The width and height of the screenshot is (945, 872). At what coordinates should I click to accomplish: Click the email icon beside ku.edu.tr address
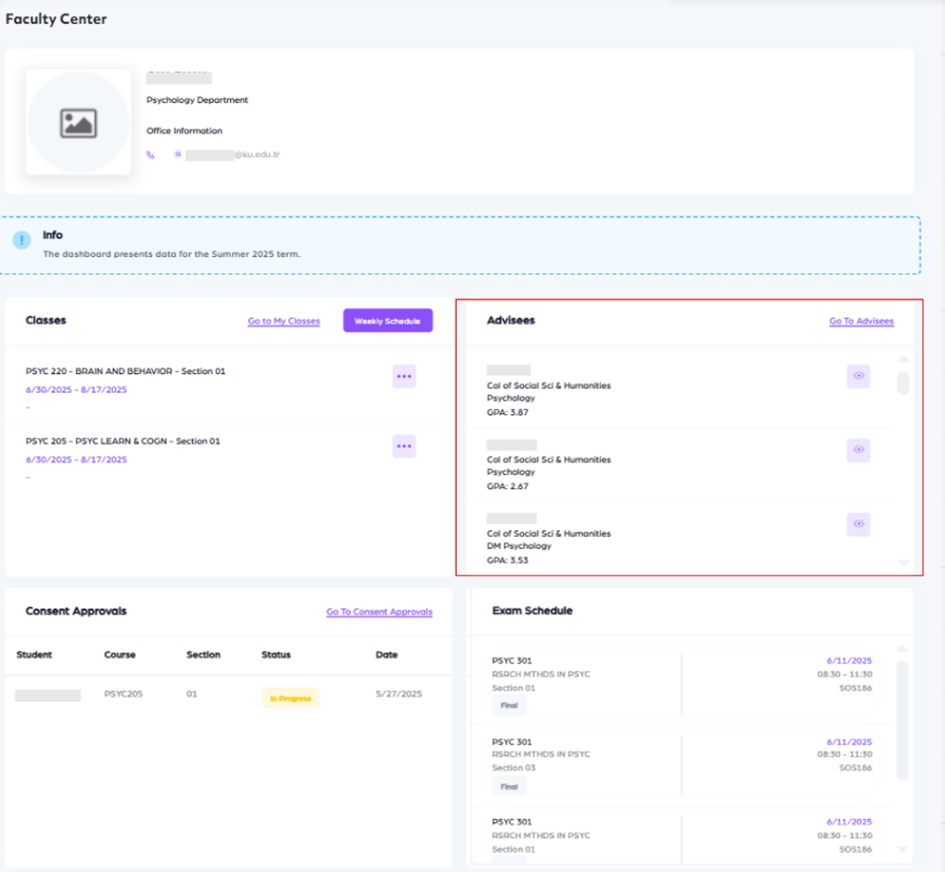point(177,155)
